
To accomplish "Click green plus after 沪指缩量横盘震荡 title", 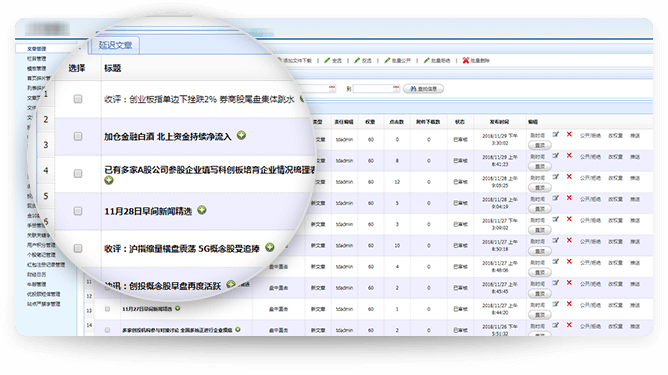I will click(270, 247).
